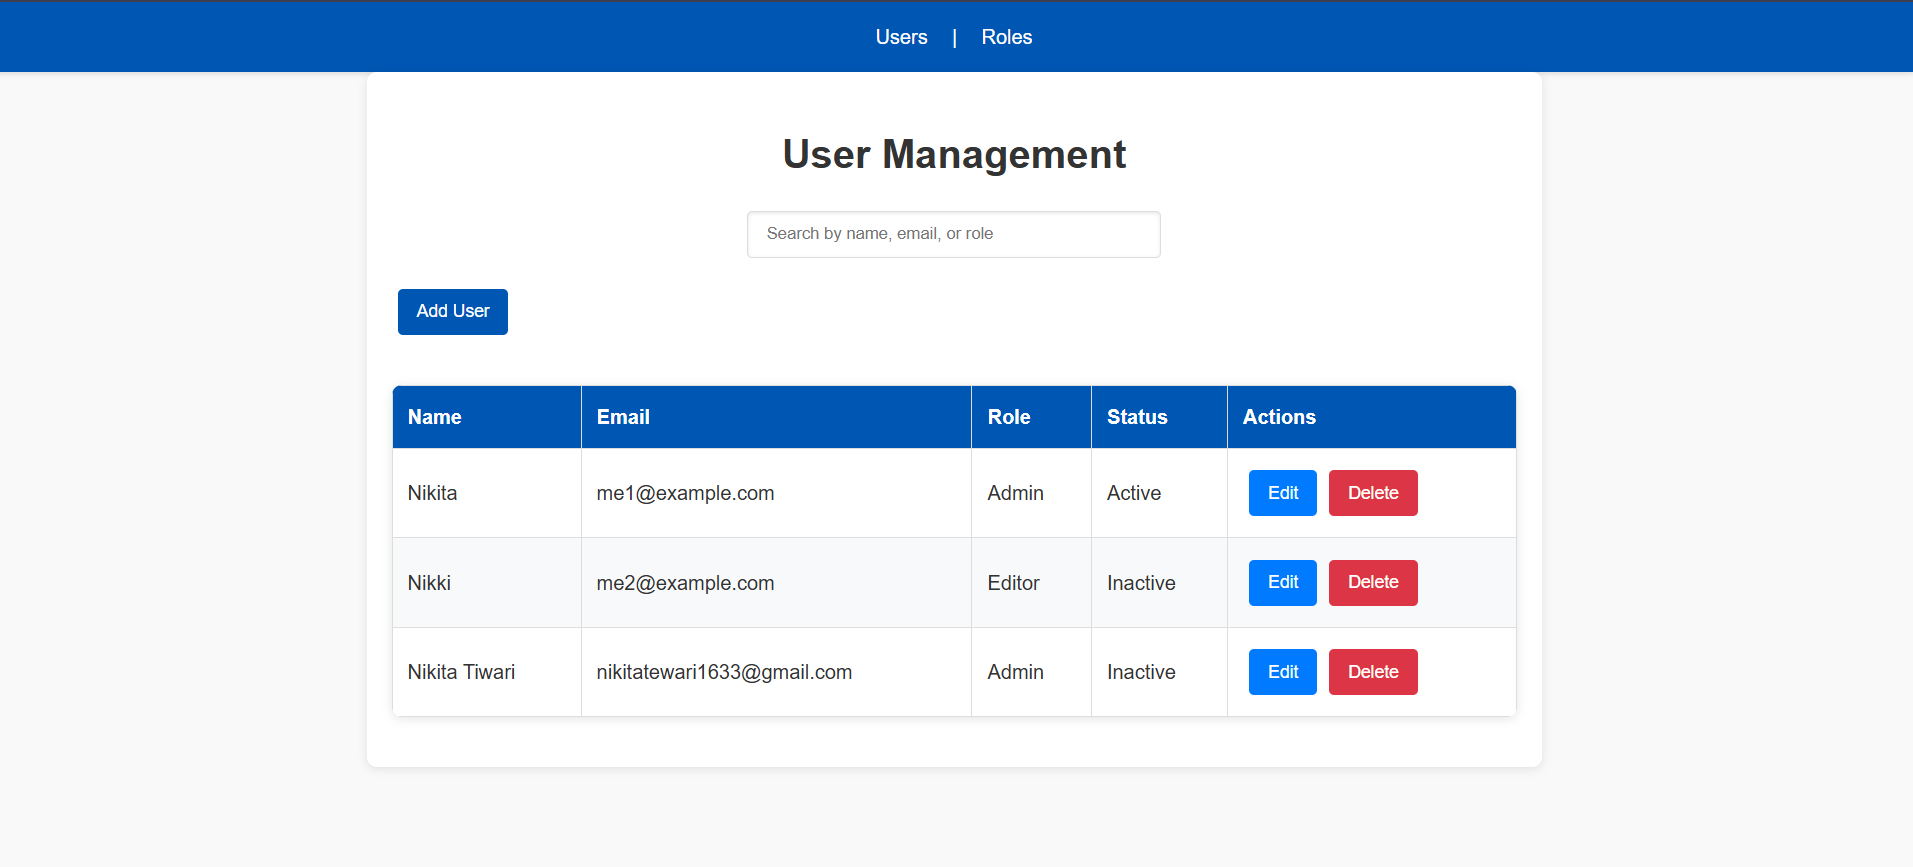Screen dimensions: 1913x867
Task: Click the User Management heading
Action: [954, 155]
